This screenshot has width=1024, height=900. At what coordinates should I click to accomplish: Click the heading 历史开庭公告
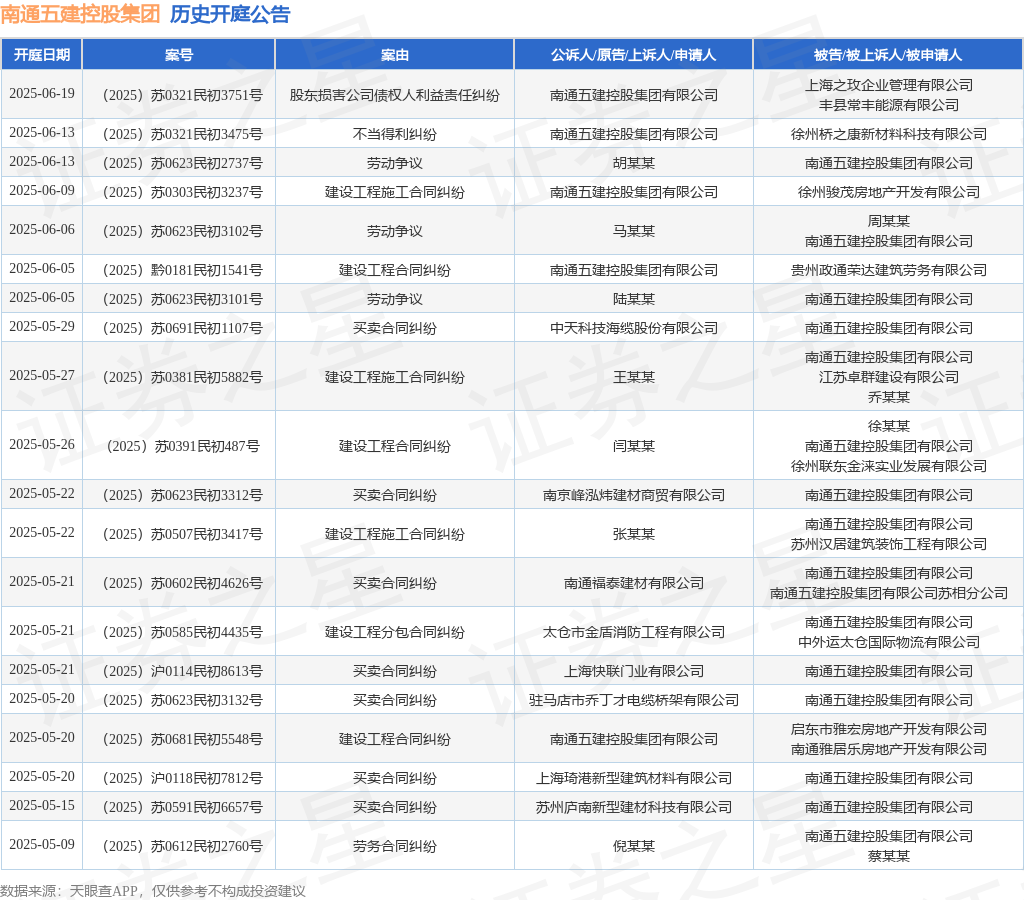[x=230, y=14]
